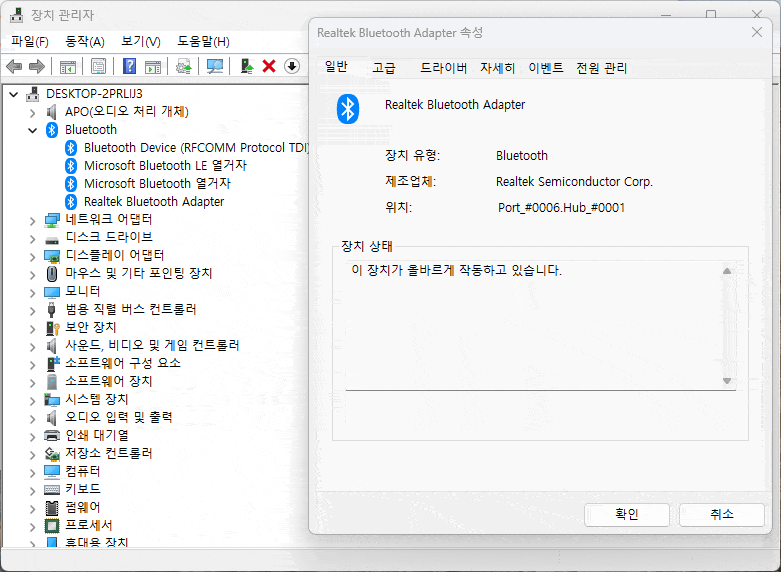Switch to the 드라이버 tab
The height and width of the screenshot is (572, 781).
pos(443,68)
